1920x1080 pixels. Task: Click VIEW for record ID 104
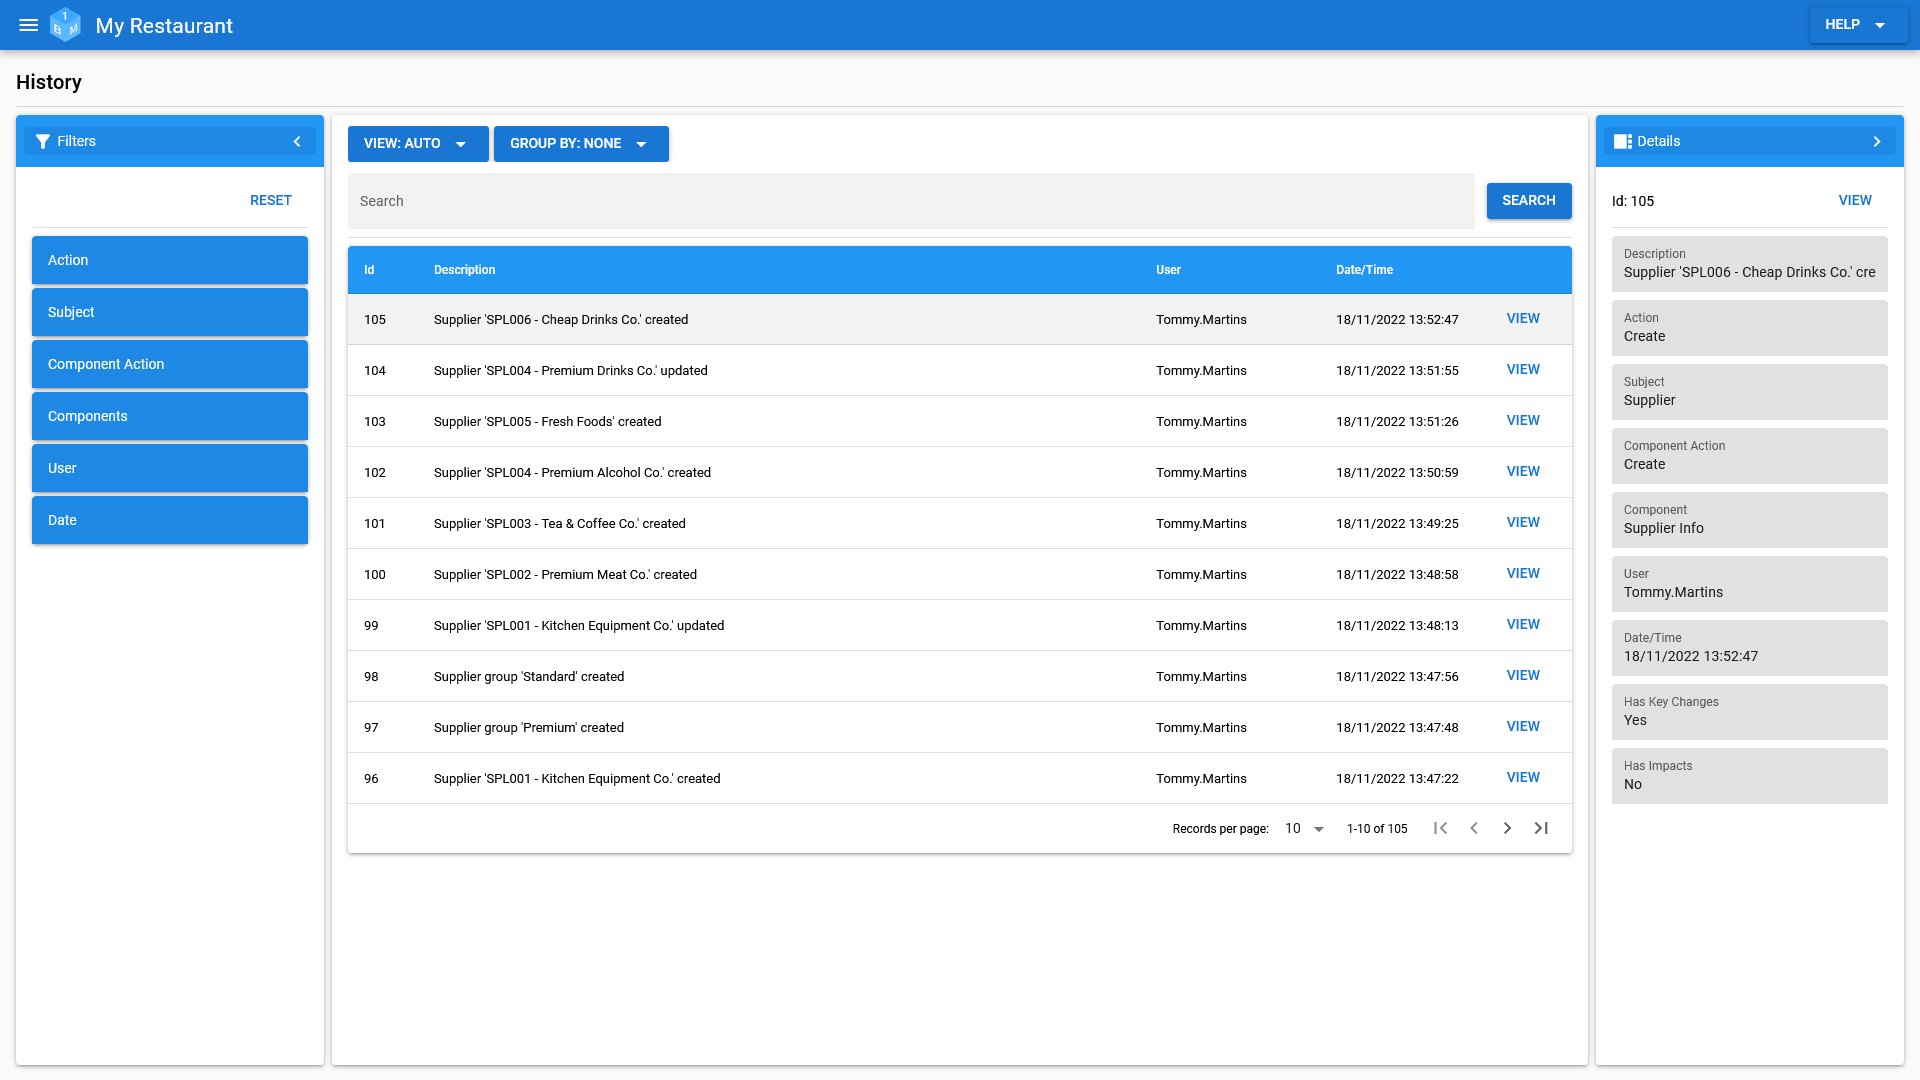[x=1522, y=369]
